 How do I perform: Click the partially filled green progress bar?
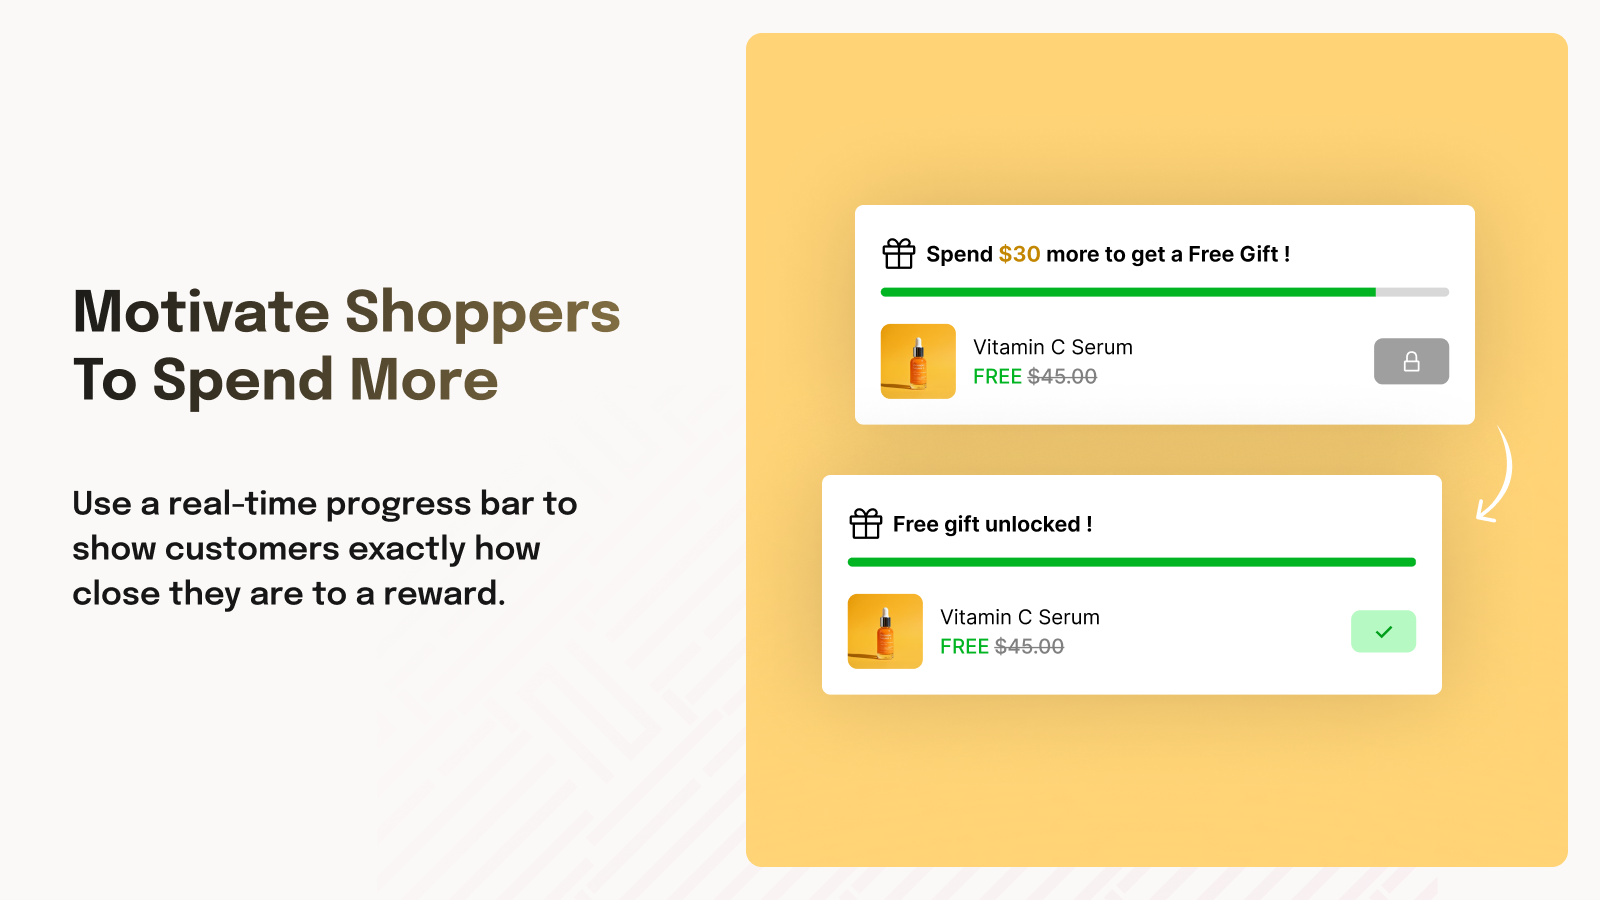(x=1128, y=292)
